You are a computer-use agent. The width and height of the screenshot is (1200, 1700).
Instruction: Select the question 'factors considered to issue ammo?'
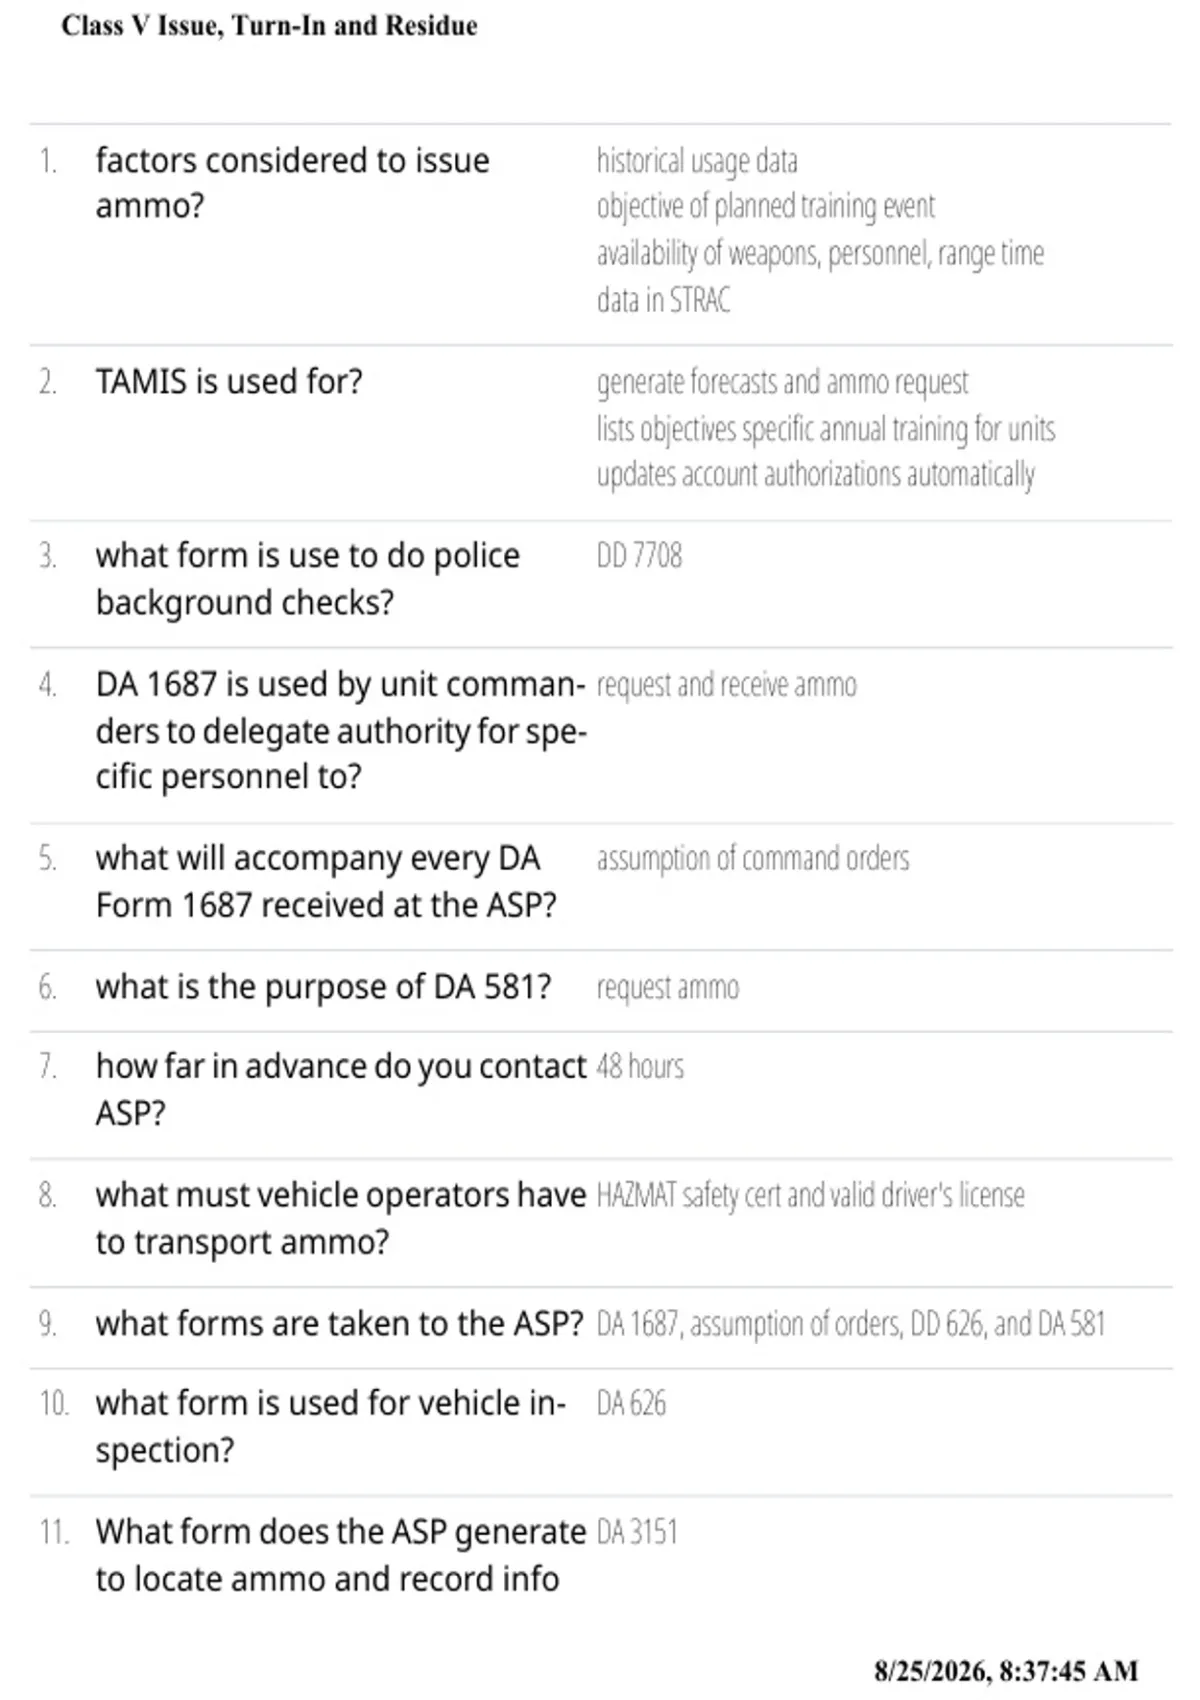293,183
